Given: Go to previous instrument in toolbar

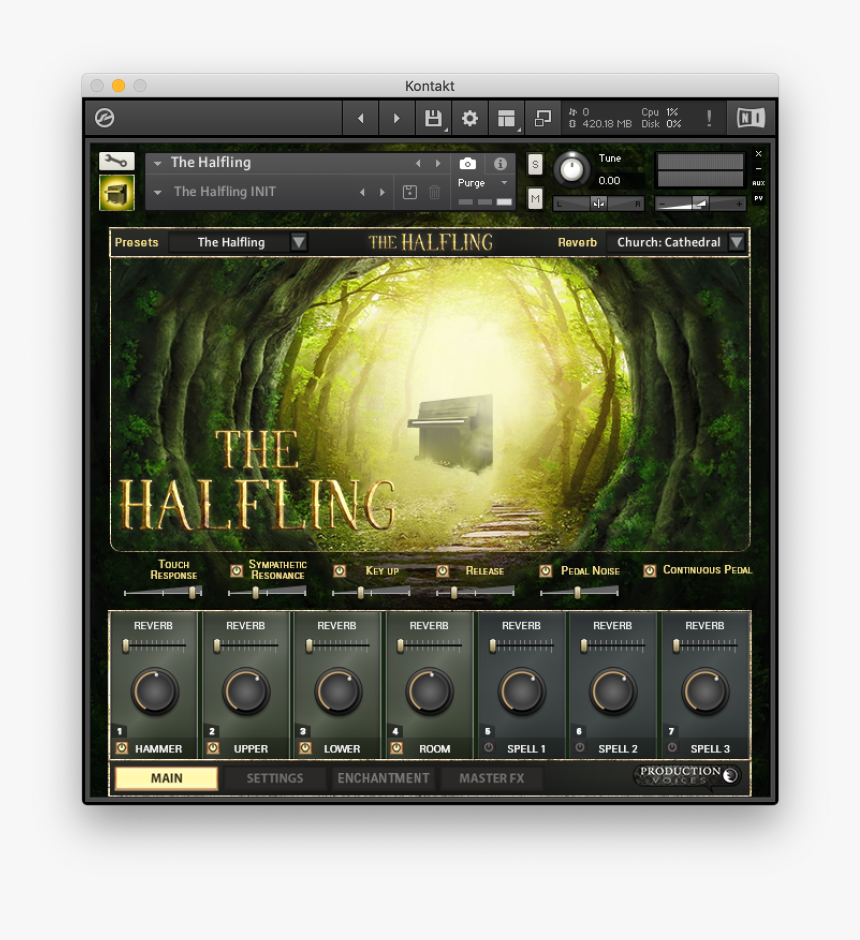Looking at the screenshot, I should [360, 118].
